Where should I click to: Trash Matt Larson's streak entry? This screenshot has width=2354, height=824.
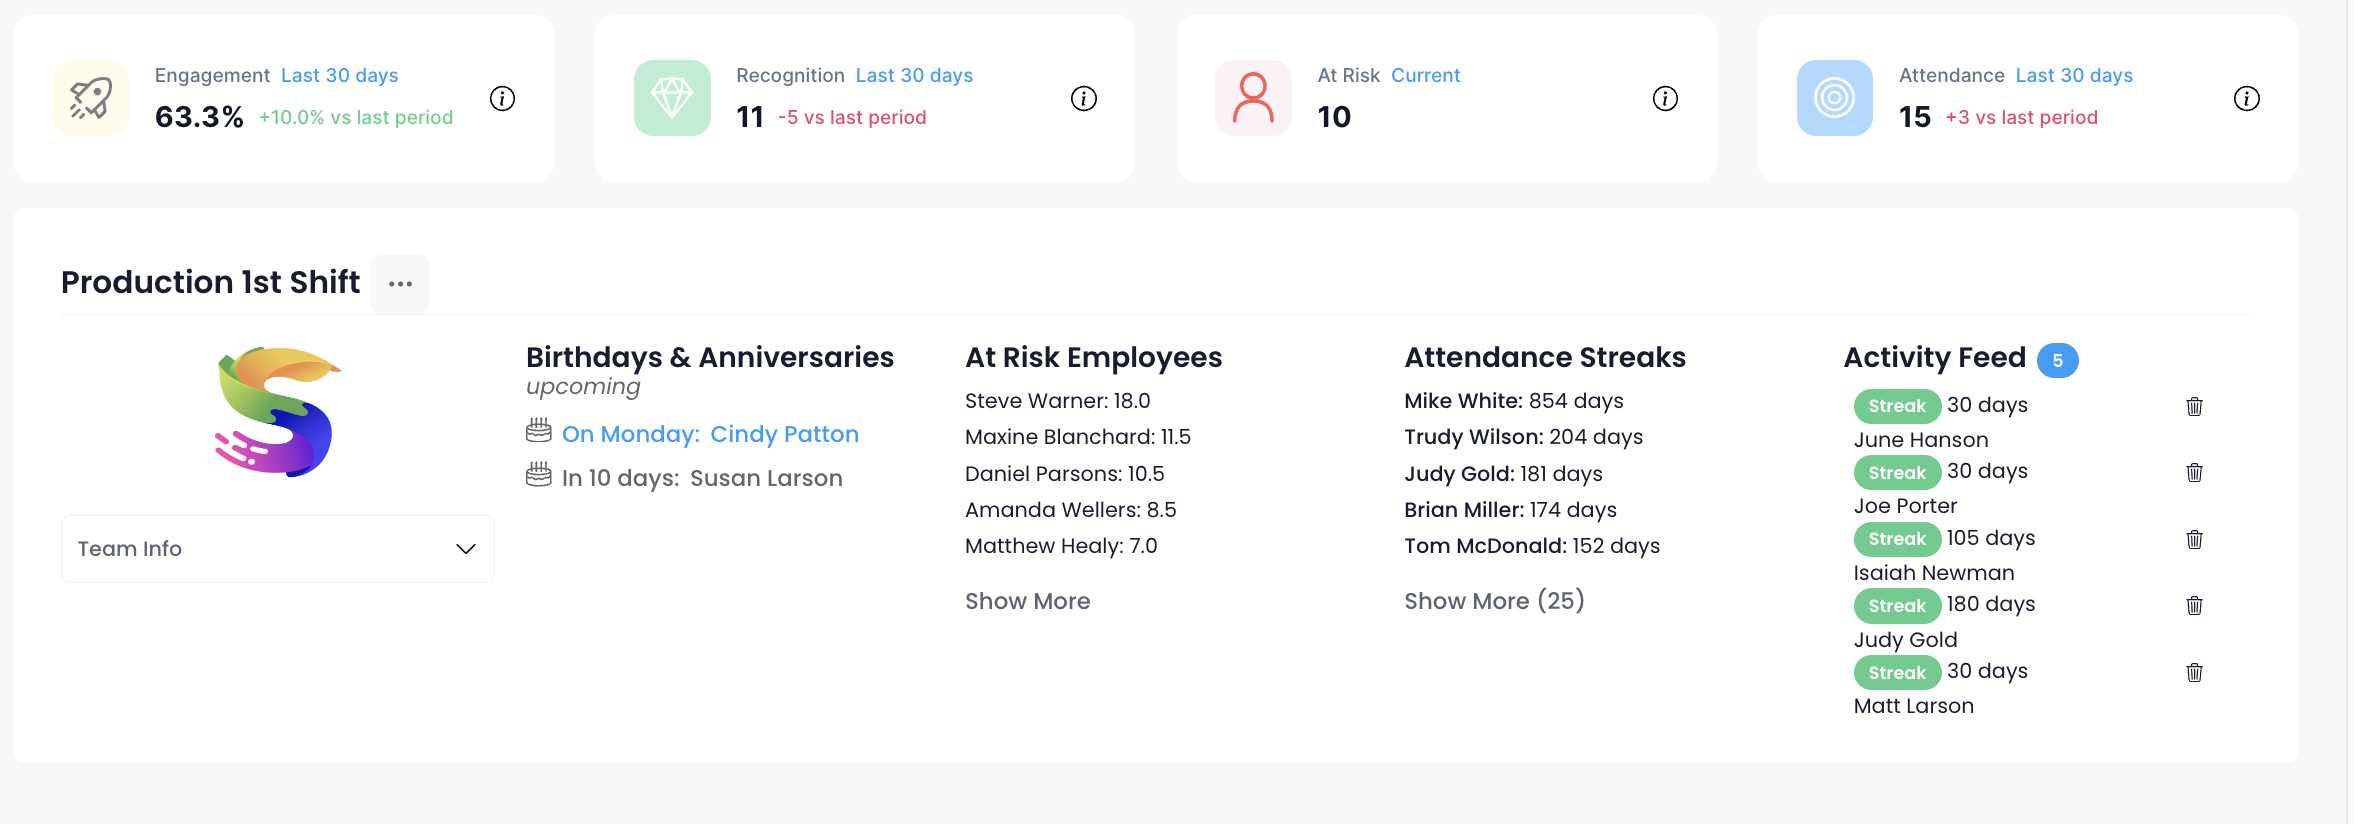(x=2194, y=673)
